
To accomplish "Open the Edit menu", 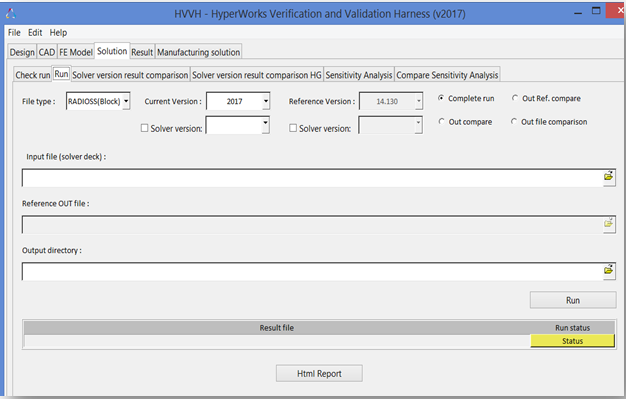I will click(x=35, y=33).
